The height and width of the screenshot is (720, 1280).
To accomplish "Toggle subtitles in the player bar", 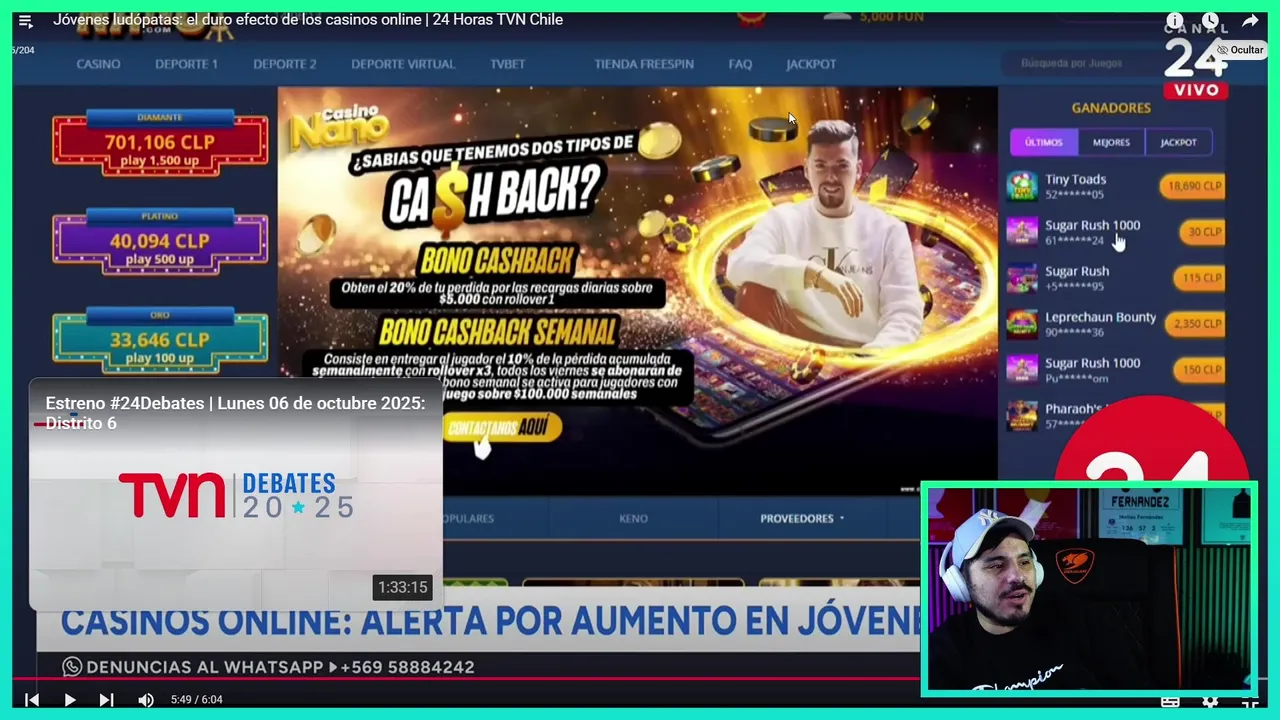I will click(1170, 703).
